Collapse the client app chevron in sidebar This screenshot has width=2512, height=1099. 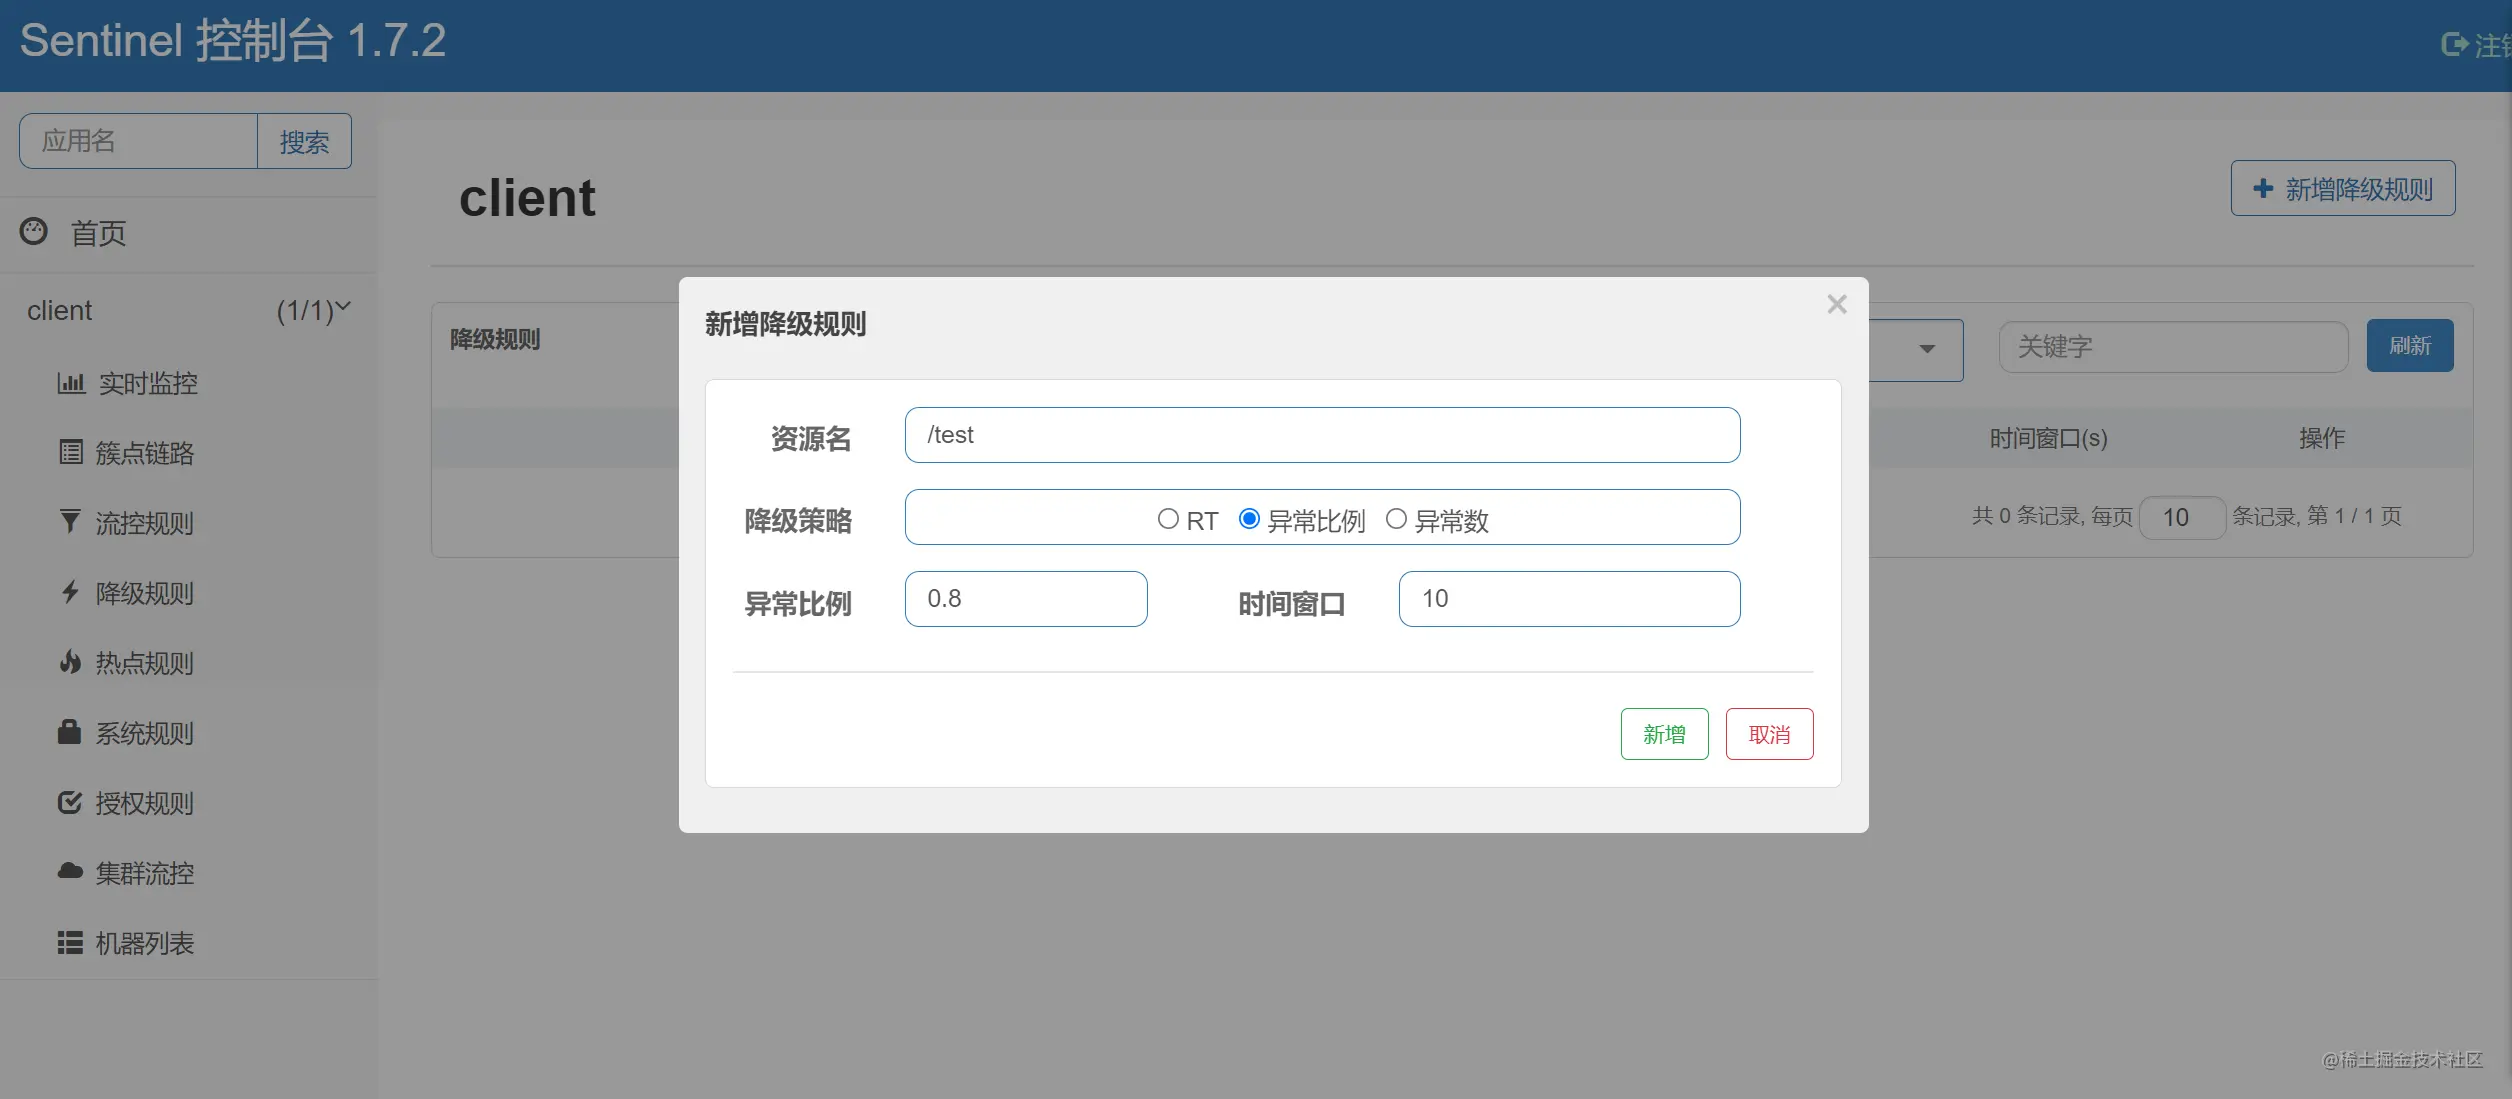point(343,307)
